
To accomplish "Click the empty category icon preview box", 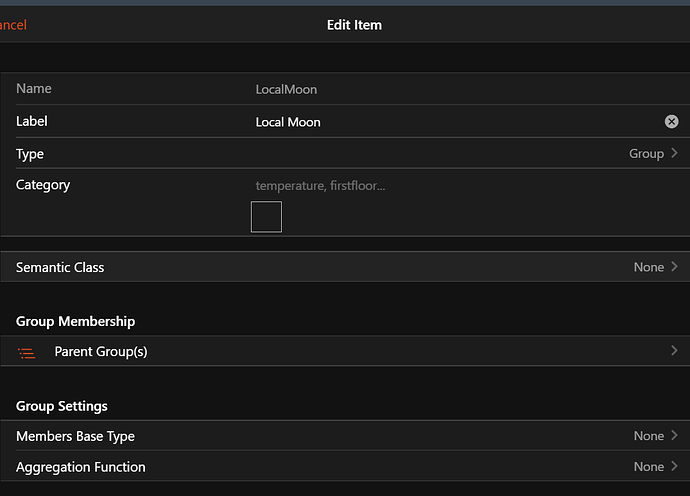I will [266, 217].
